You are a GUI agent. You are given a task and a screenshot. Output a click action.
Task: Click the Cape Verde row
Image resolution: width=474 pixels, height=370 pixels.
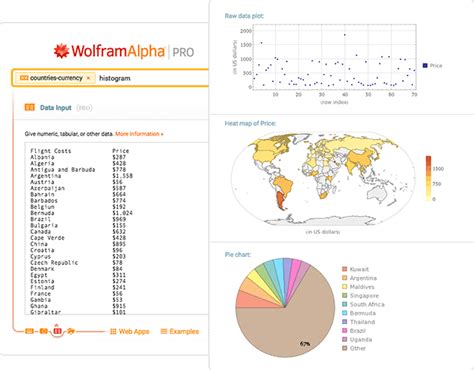(78, 238)
